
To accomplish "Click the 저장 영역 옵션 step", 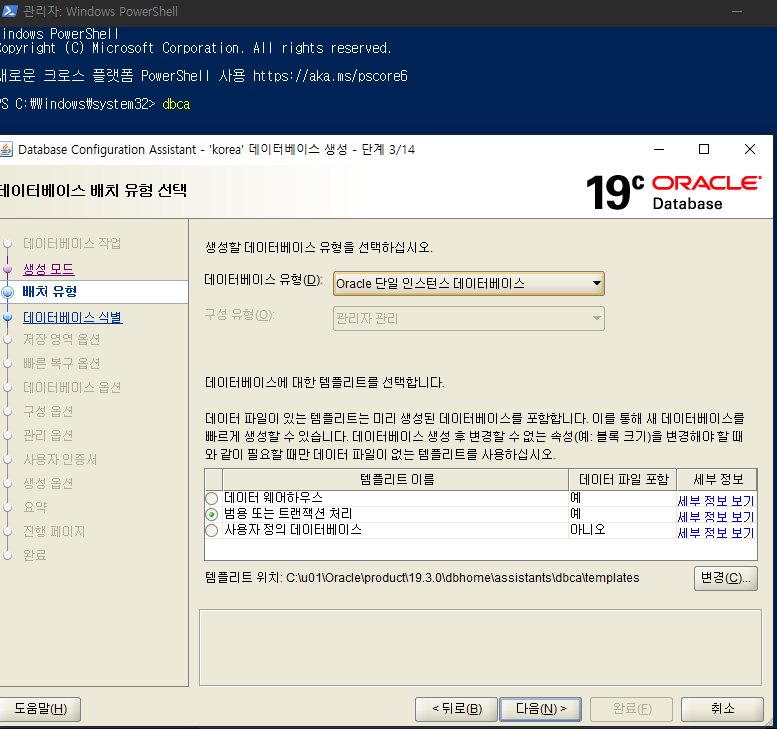I will [61, 339].
